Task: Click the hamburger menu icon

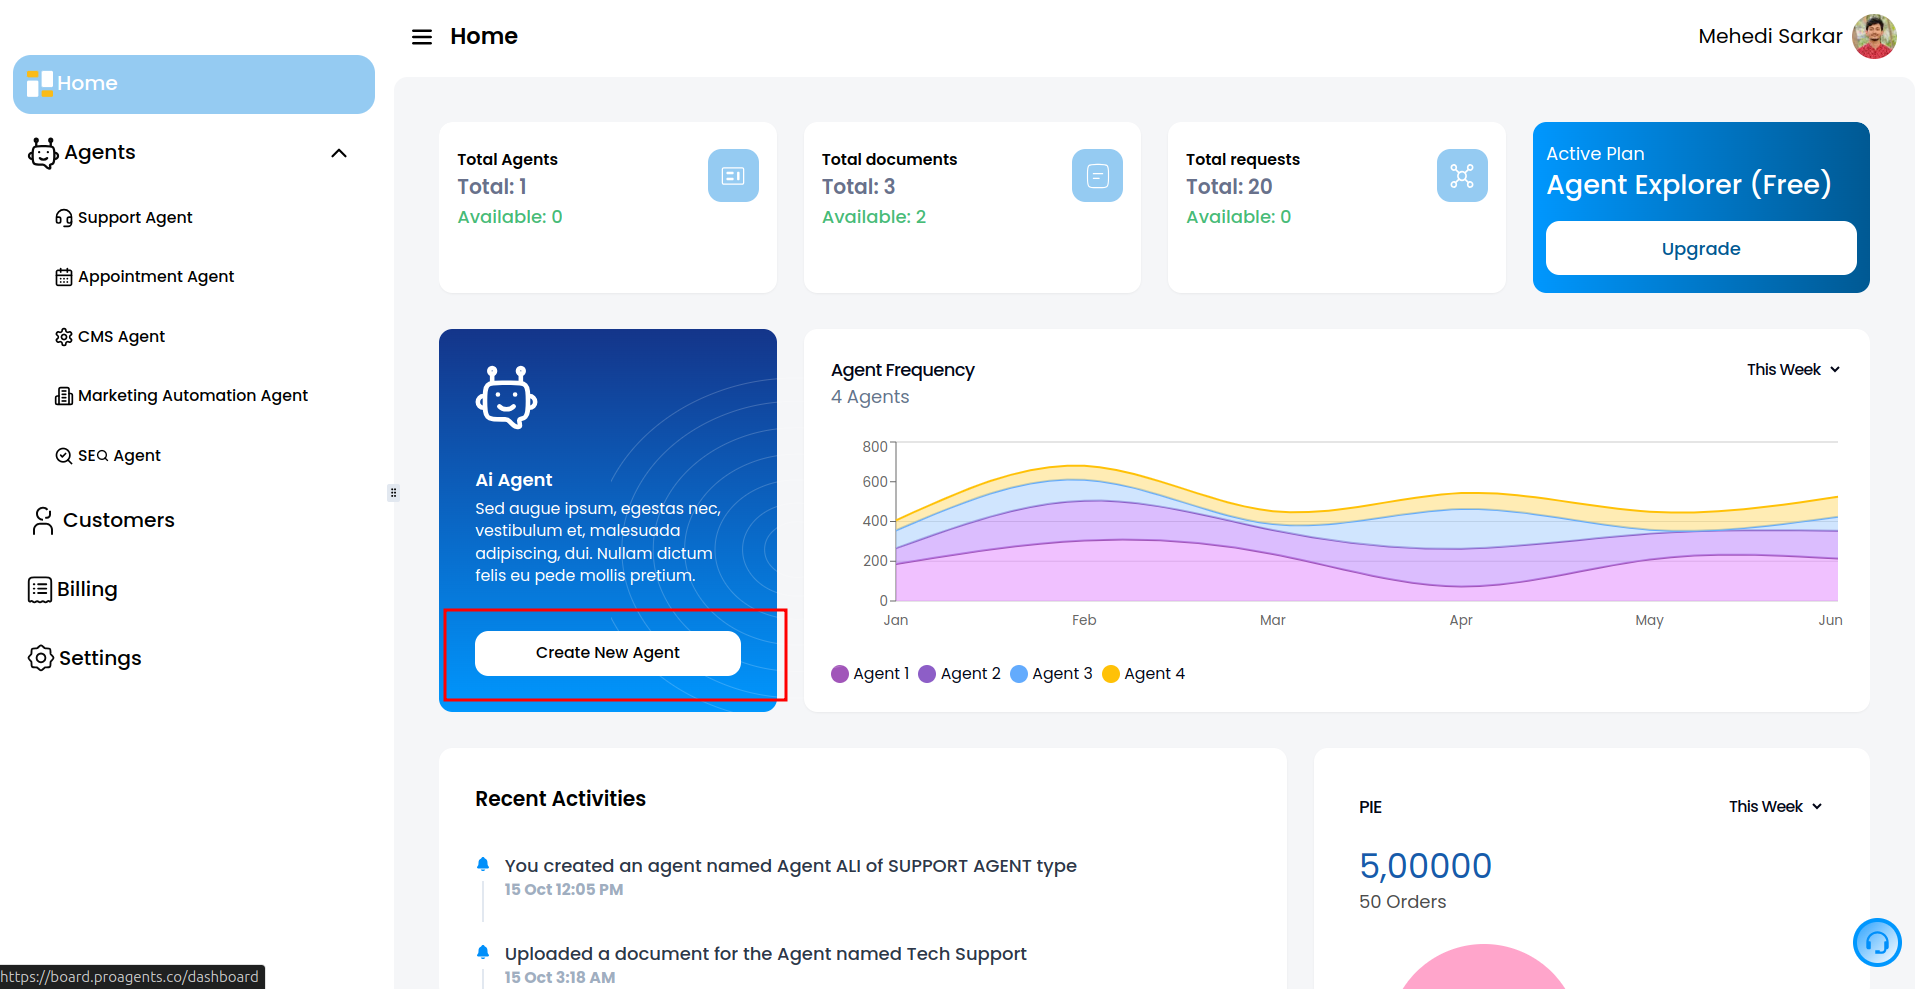Action: [422, 37]
